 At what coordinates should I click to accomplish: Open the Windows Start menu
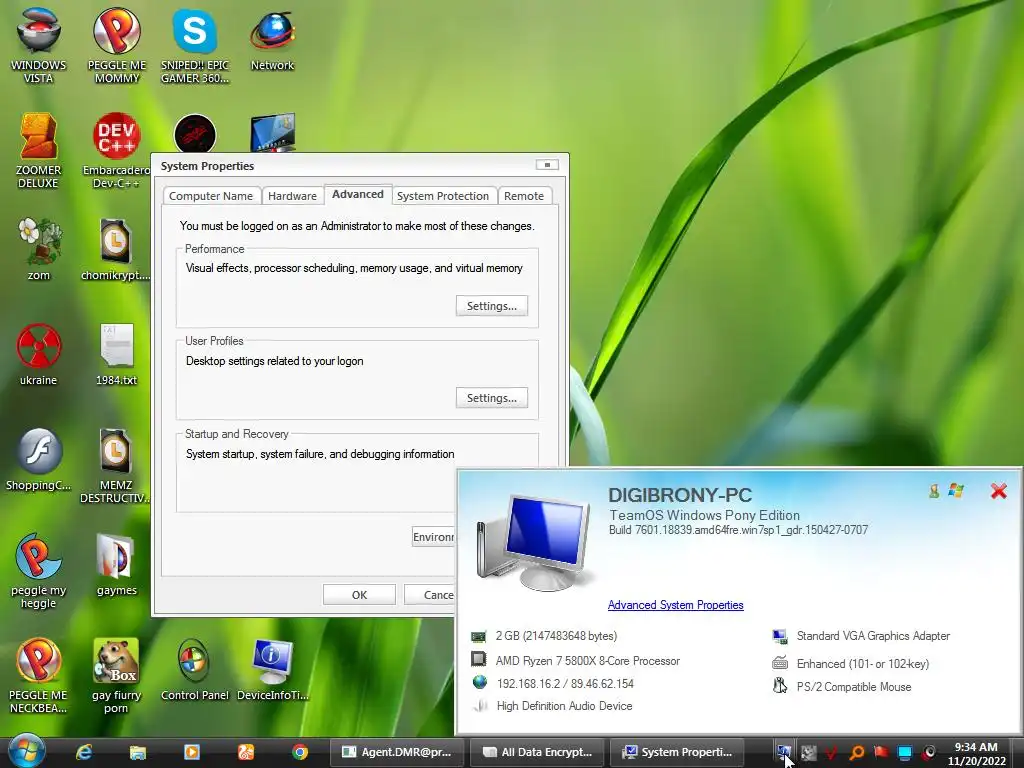(x=27, y=751)
